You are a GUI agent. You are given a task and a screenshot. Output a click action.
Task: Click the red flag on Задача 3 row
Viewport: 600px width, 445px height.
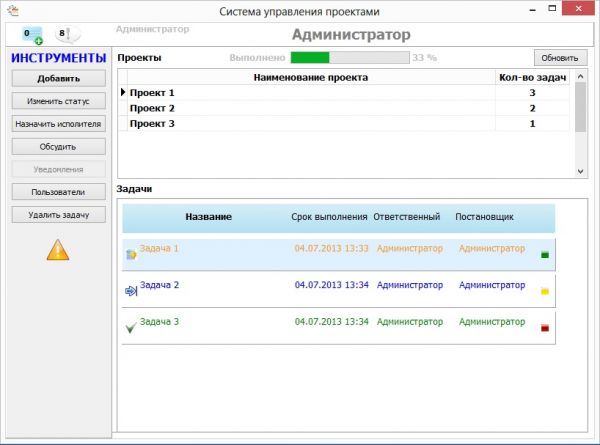pyautogui.click(x=544, y=327)
